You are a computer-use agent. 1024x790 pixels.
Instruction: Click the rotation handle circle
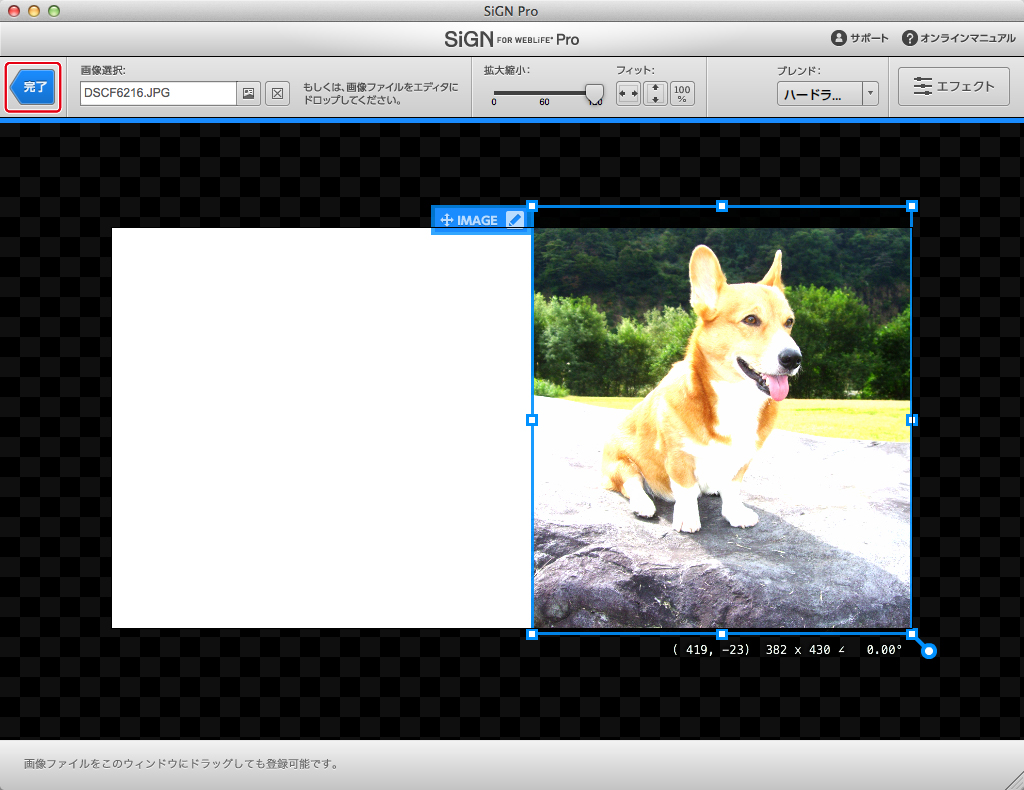929,651
